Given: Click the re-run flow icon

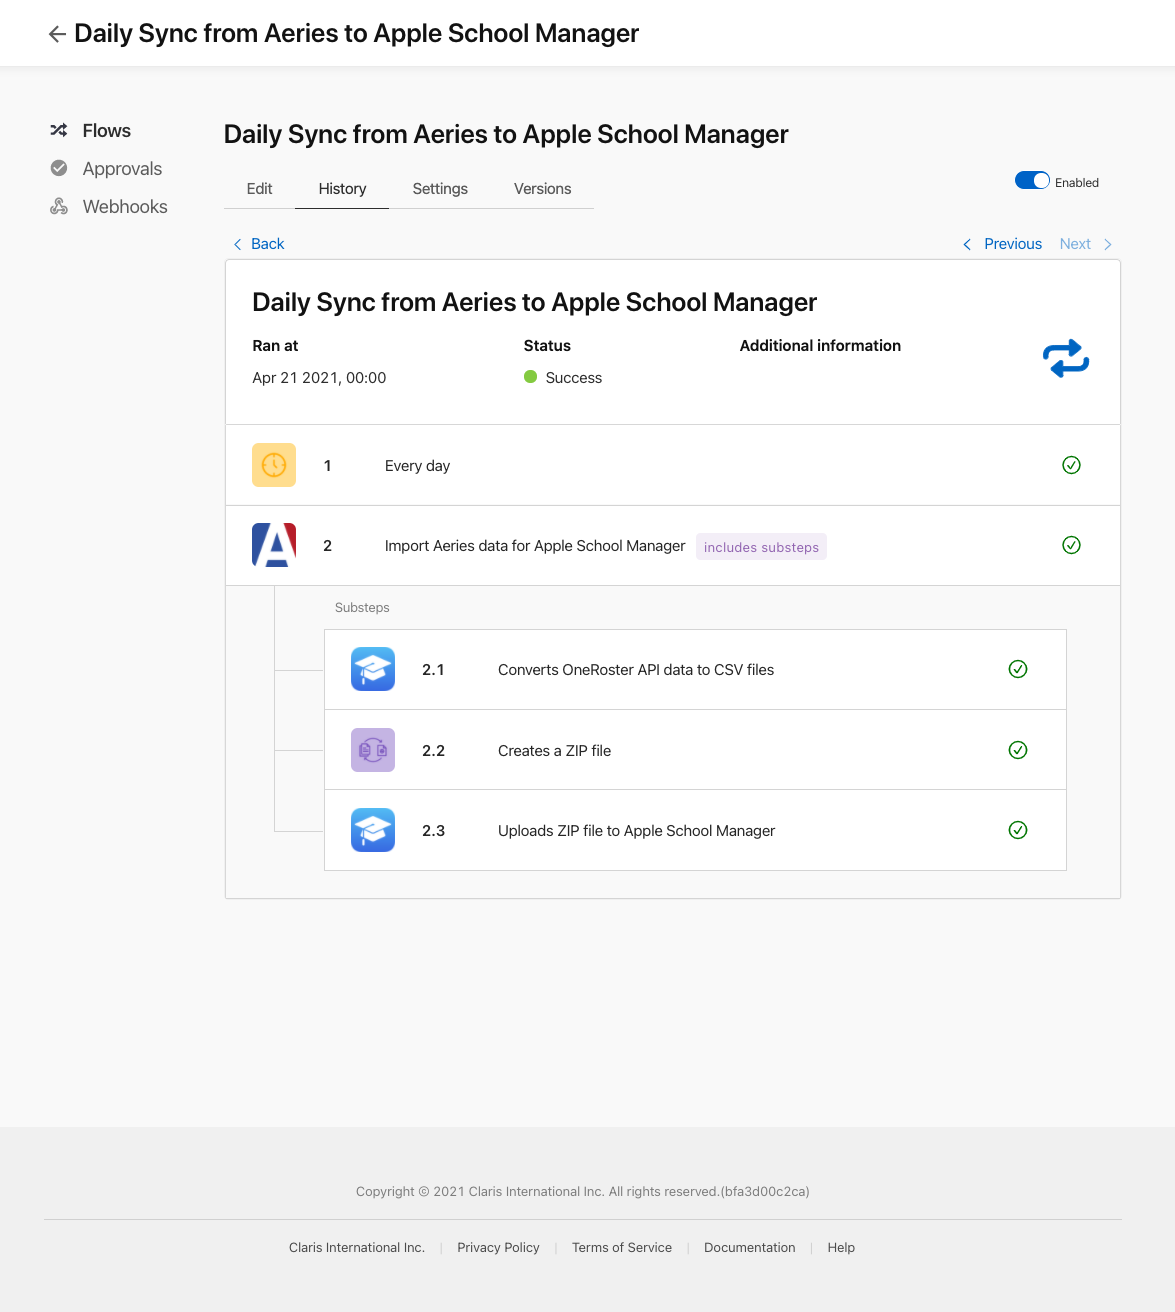Looking at the screenshot, I should pyautogui.click(x=1065, y=358).
